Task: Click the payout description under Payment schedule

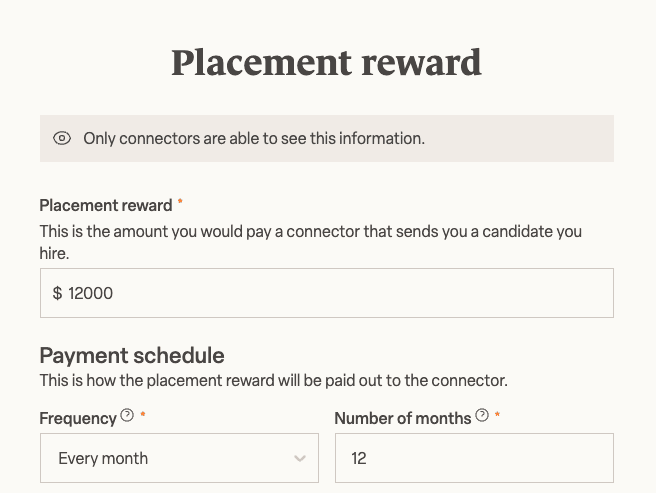Action: pyautogui.click(x=273, y=380)
